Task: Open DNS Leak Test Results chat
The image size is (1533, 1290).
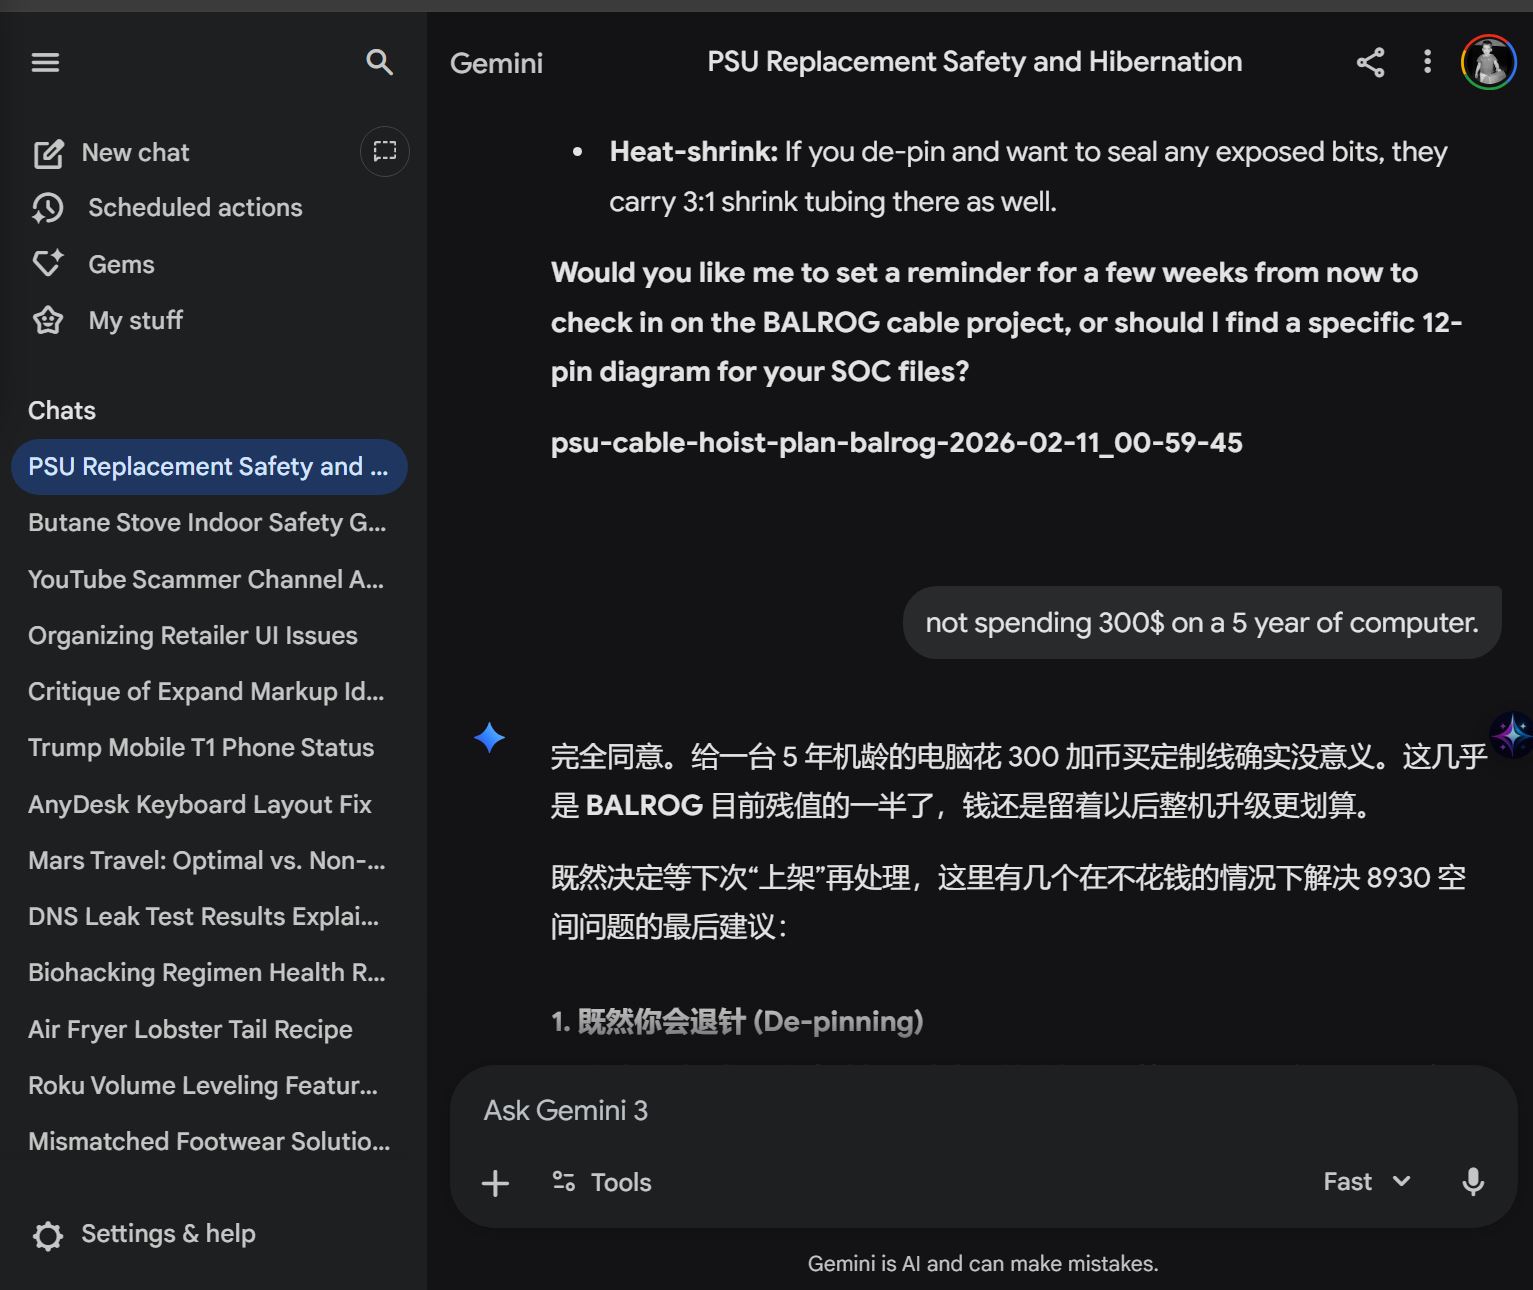Action: [x=203, y=917]
